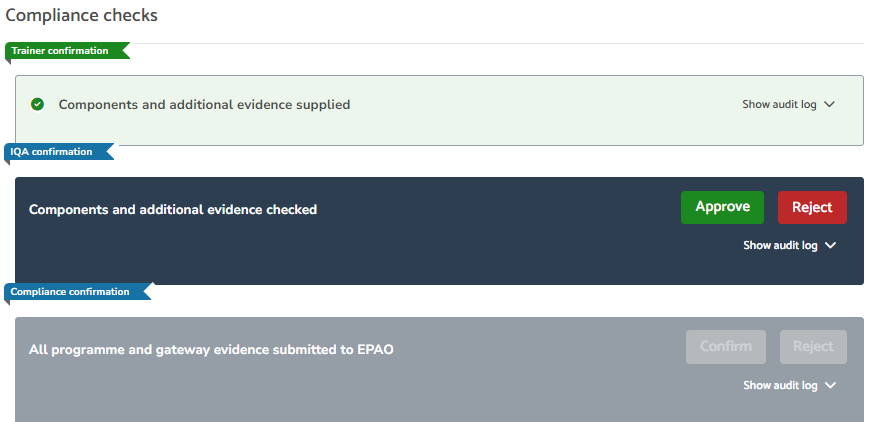
Task: Expand Show audit log under Approve button
Action: (x=790, y=245)
